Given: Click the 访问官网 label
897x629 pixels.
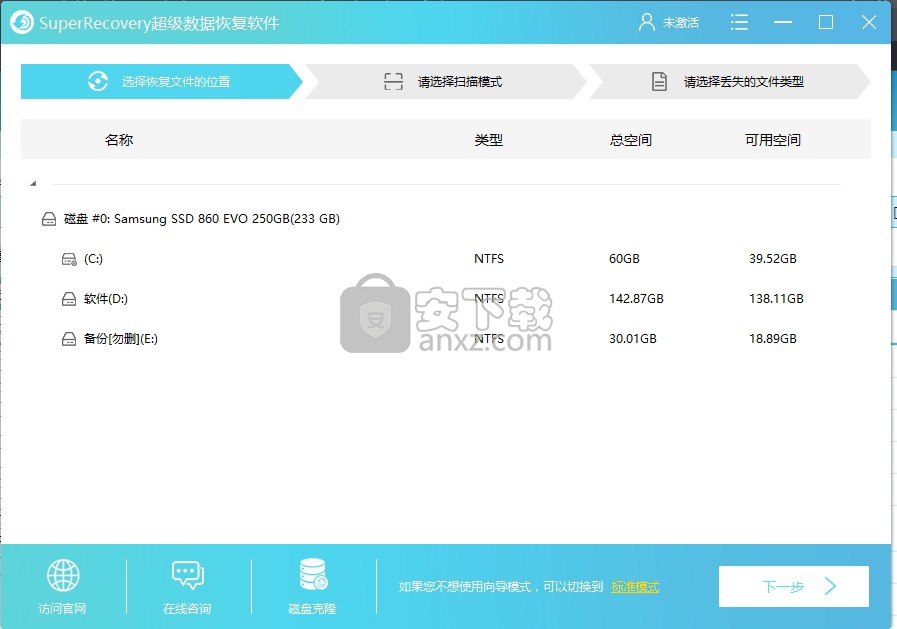Looking at the screenshot, I should tap(62, 608).
